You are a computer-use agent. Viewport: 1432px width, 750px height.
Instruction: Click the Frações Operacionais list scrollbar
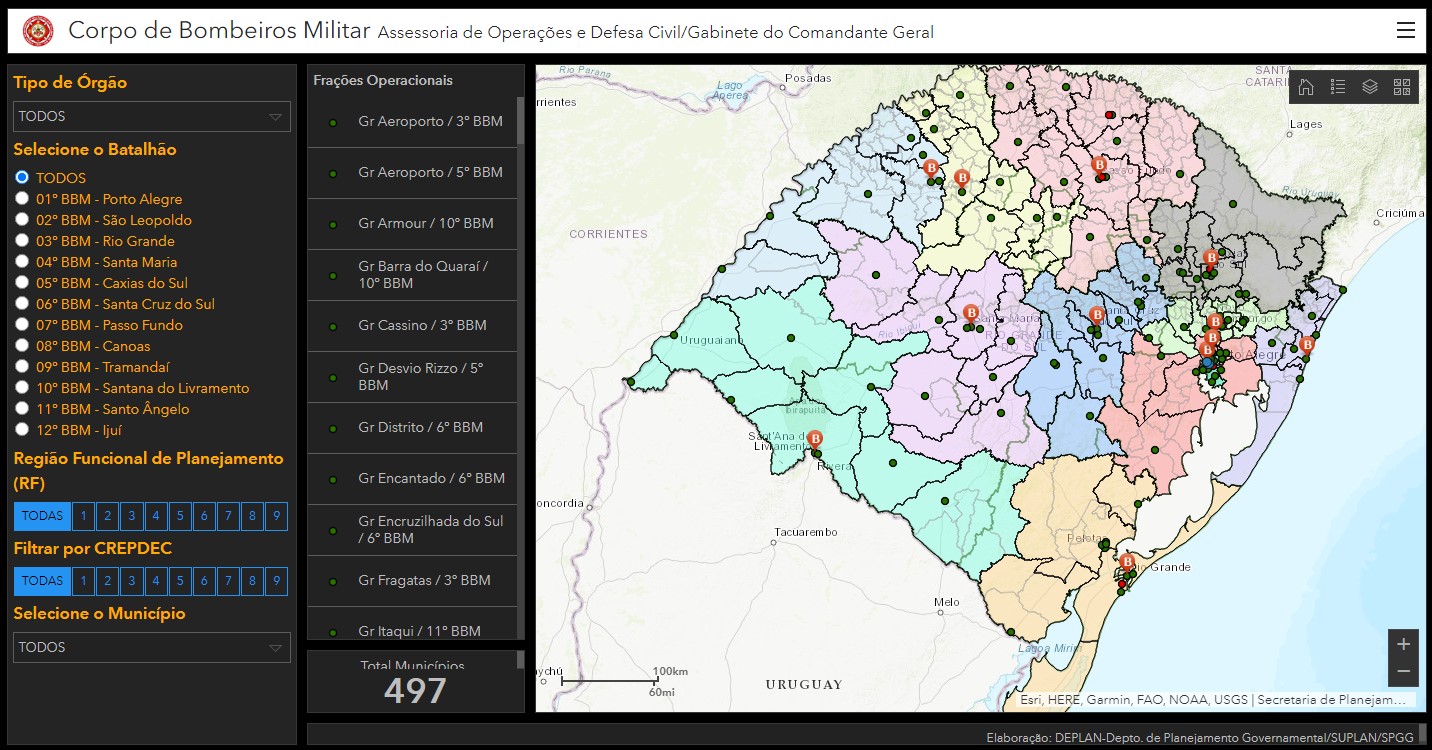click(x=520, y=121)
